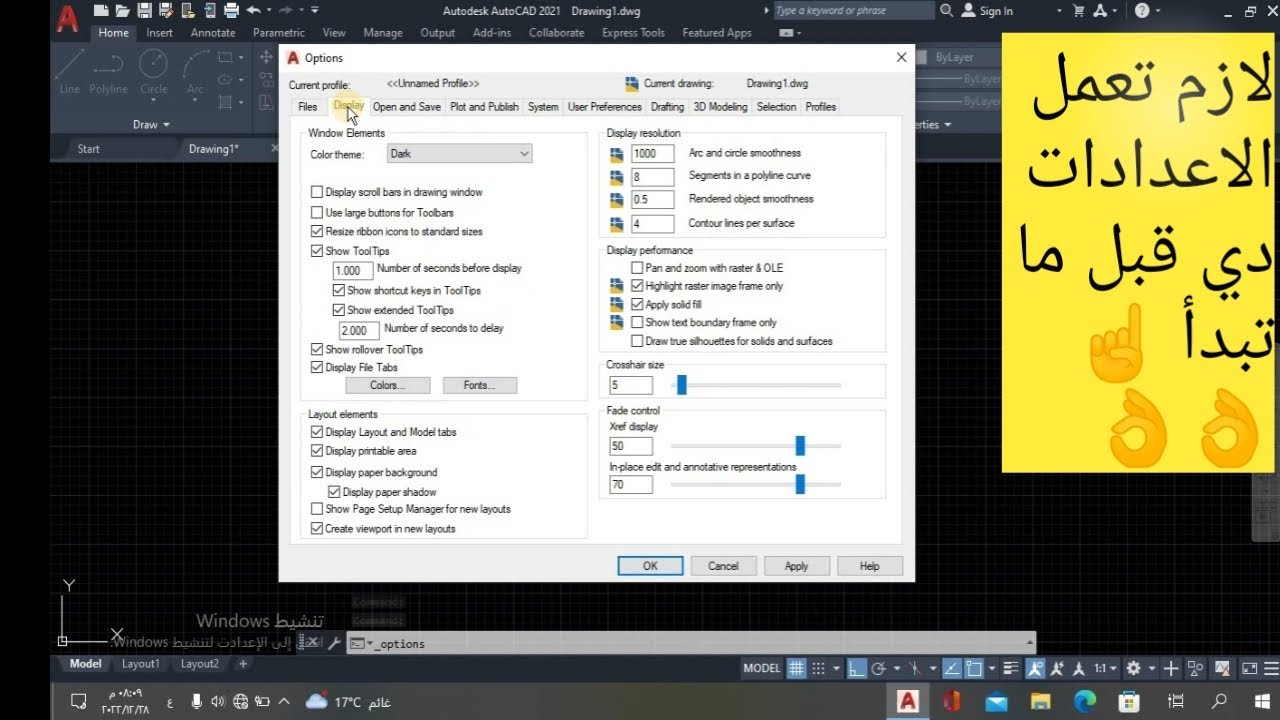1280x720 pixels.
Task: Click the Save icon in Quick Access toolbar
Action: (x=144, y=11)
